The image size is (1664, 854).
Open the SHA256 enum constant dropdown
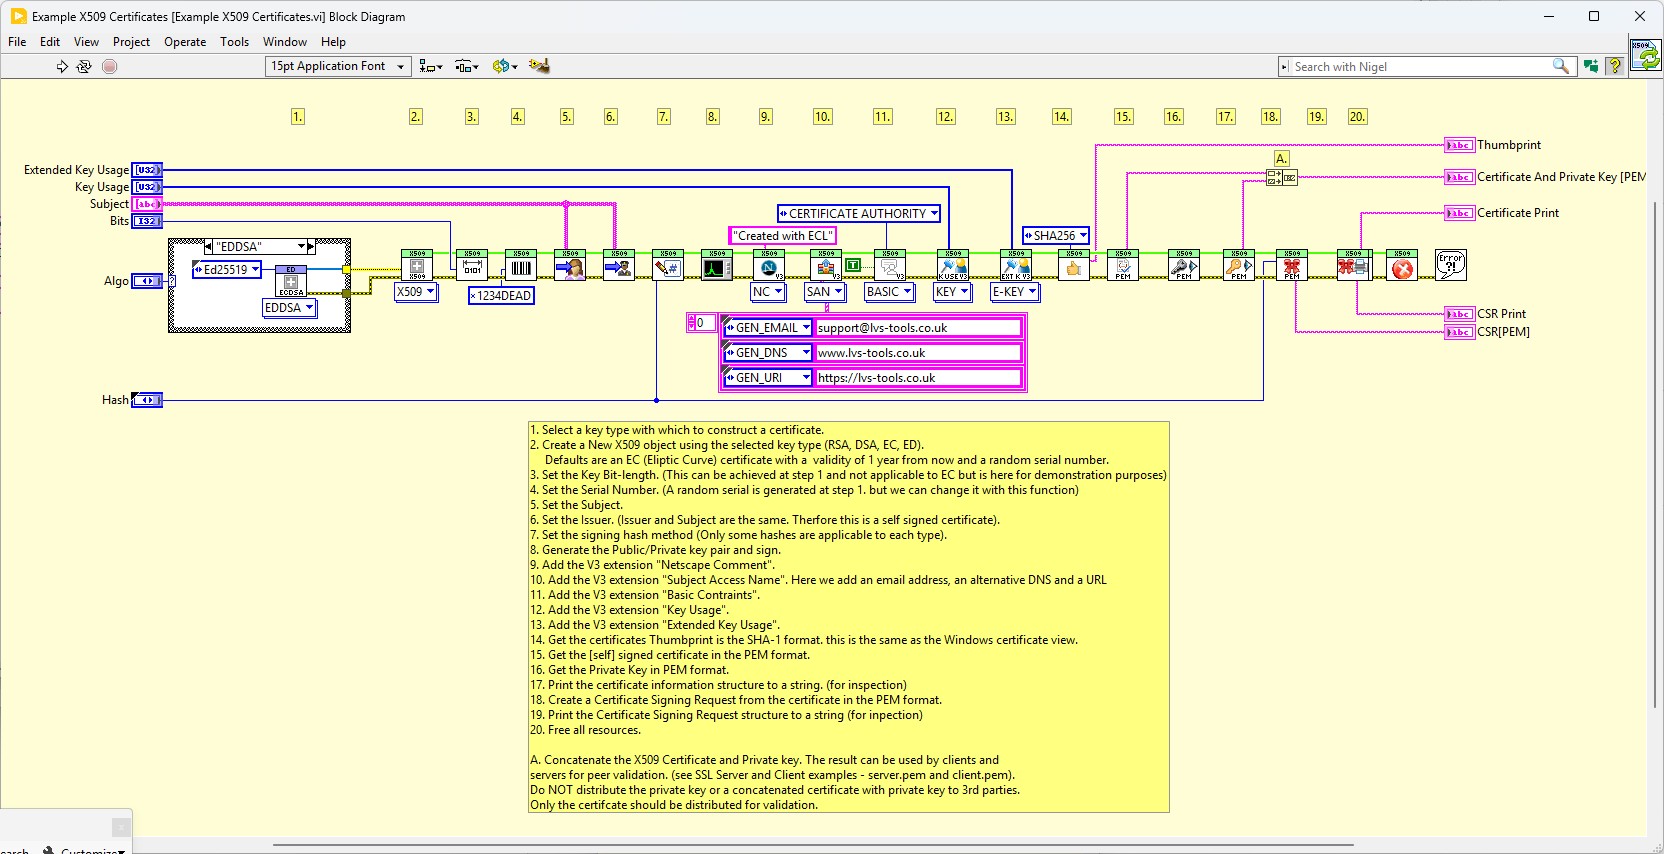[1055, 236]
